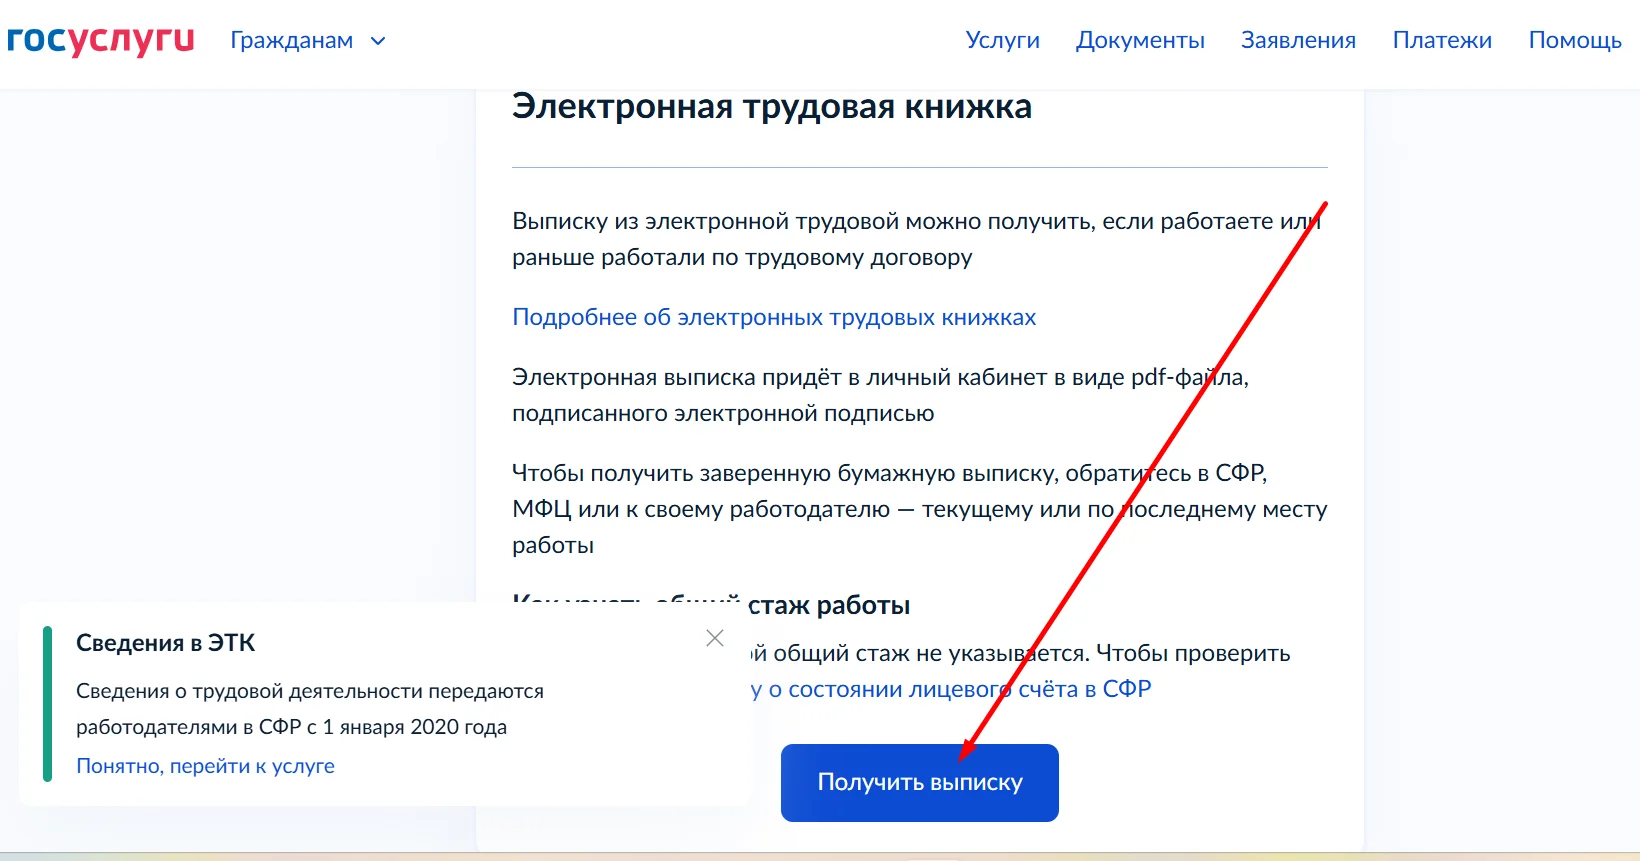Click the paragraph starting Чтобы получить заверенную

(920, 509)
